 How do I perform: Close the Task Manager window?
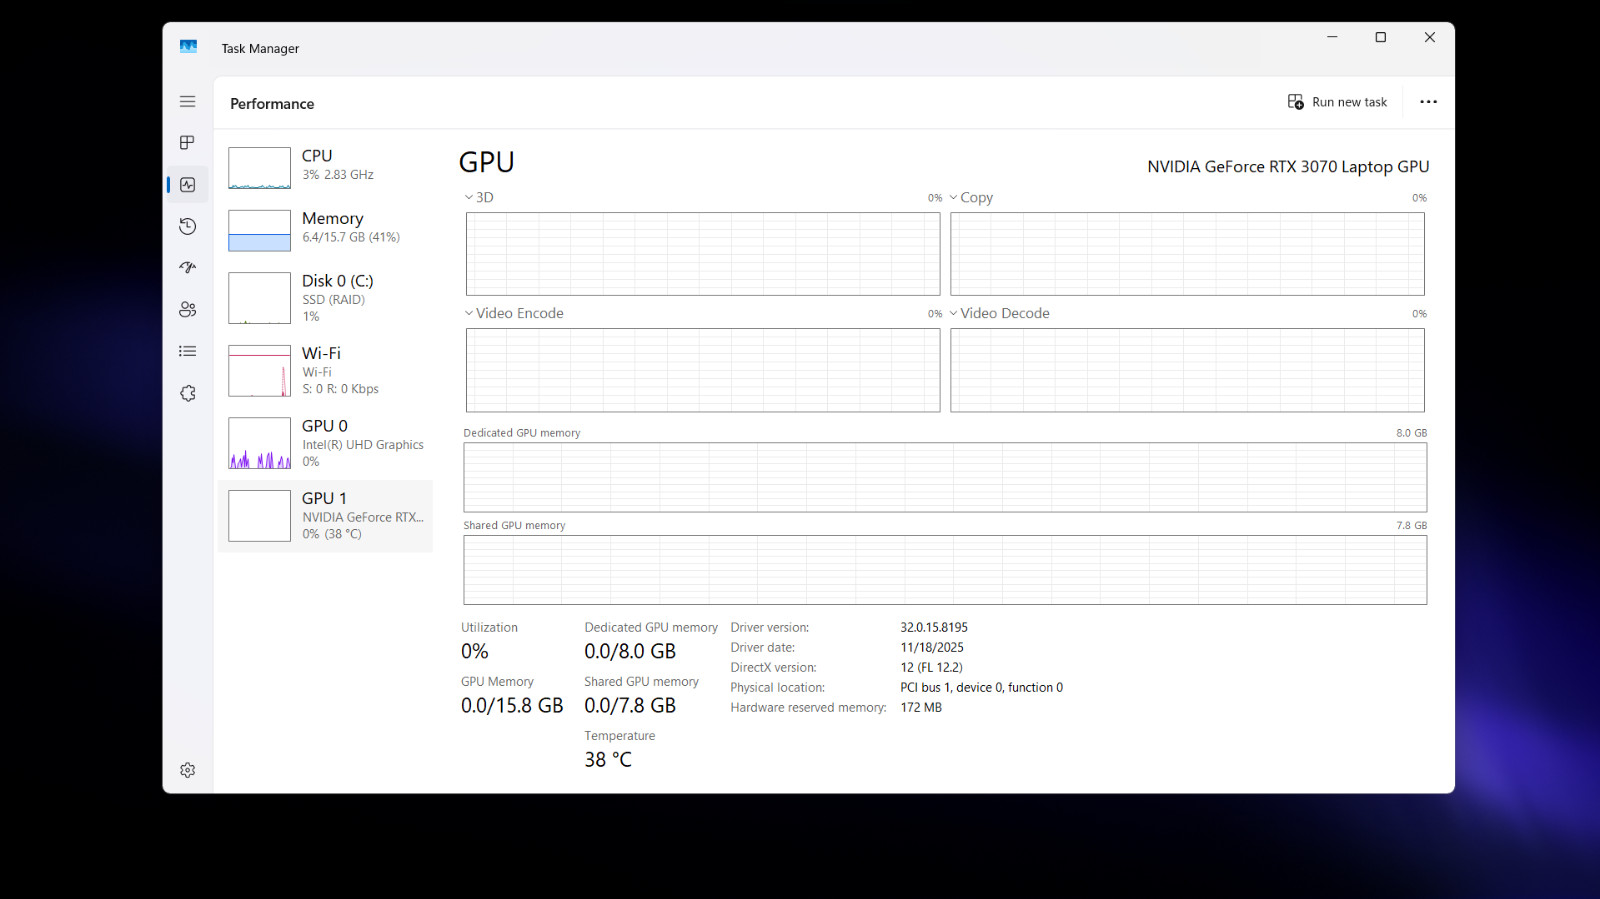tap(1430, 37)
